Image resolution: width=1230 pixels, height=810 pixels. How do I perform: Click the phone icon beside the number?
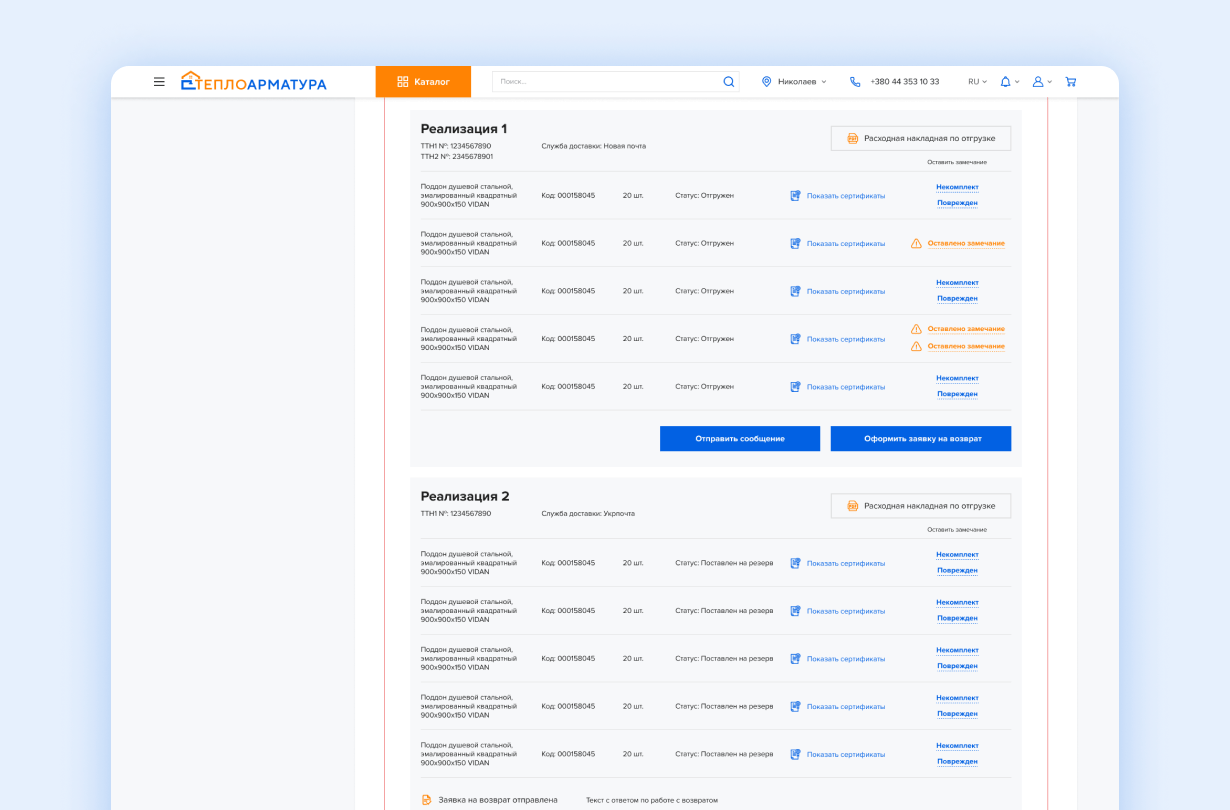pyautogui.click(x=855, y=82)
